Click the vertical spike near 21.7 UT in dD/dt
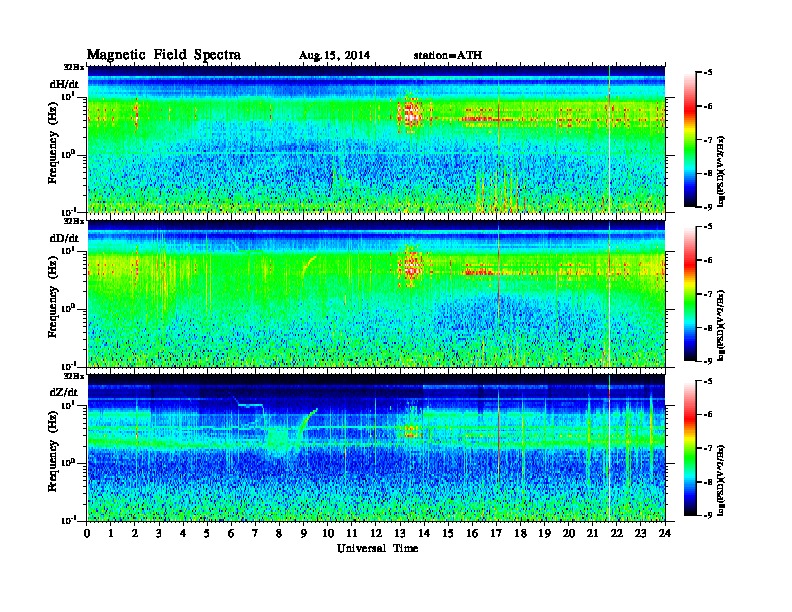This screenshot has height=612, width=792. coord(609,294)
